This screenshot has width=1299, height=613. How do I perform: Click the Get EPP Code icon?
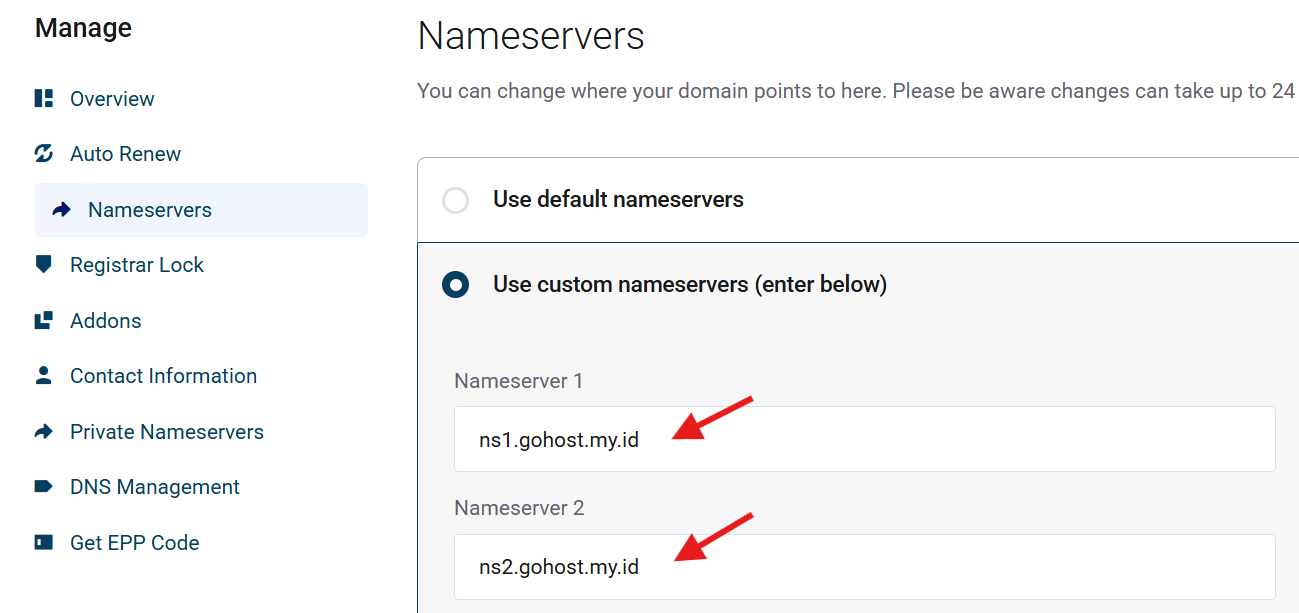click(x=43, y=543)
